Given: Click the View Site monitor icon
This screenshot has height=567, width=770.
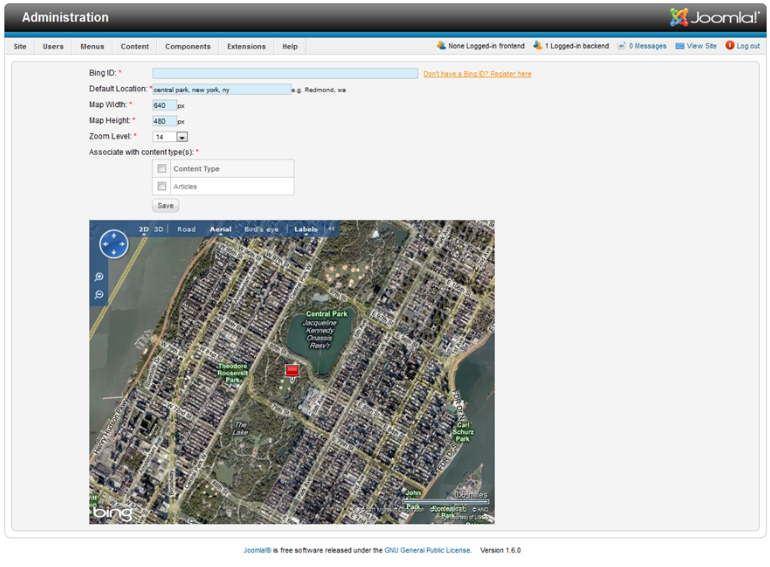Looking at the screenshot, I should (680, 46).
